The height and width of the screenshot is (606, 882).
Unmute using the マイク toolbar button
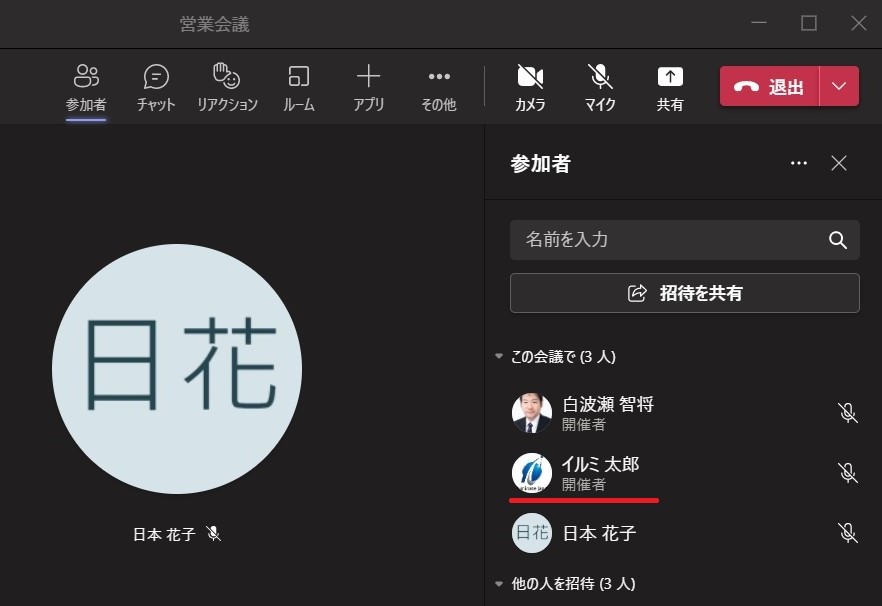tap(600, 88)
